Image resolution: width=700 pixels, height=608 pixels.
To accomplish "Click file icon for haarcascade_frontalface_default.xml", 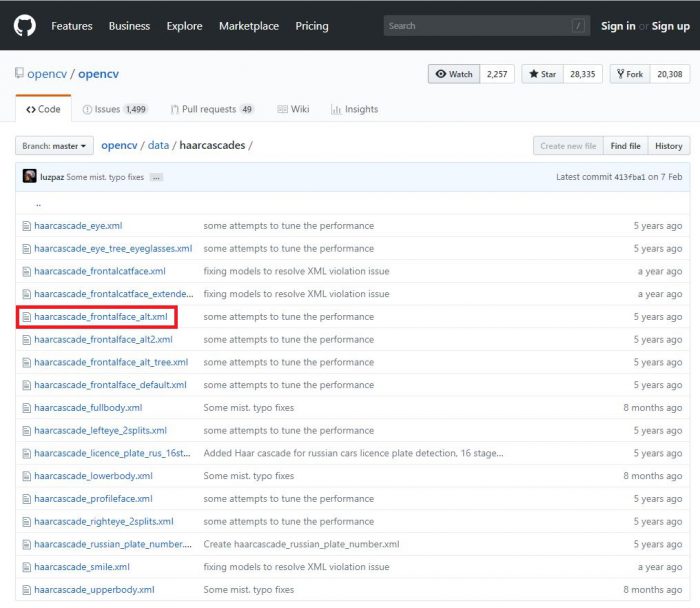I will click(27, 385).
